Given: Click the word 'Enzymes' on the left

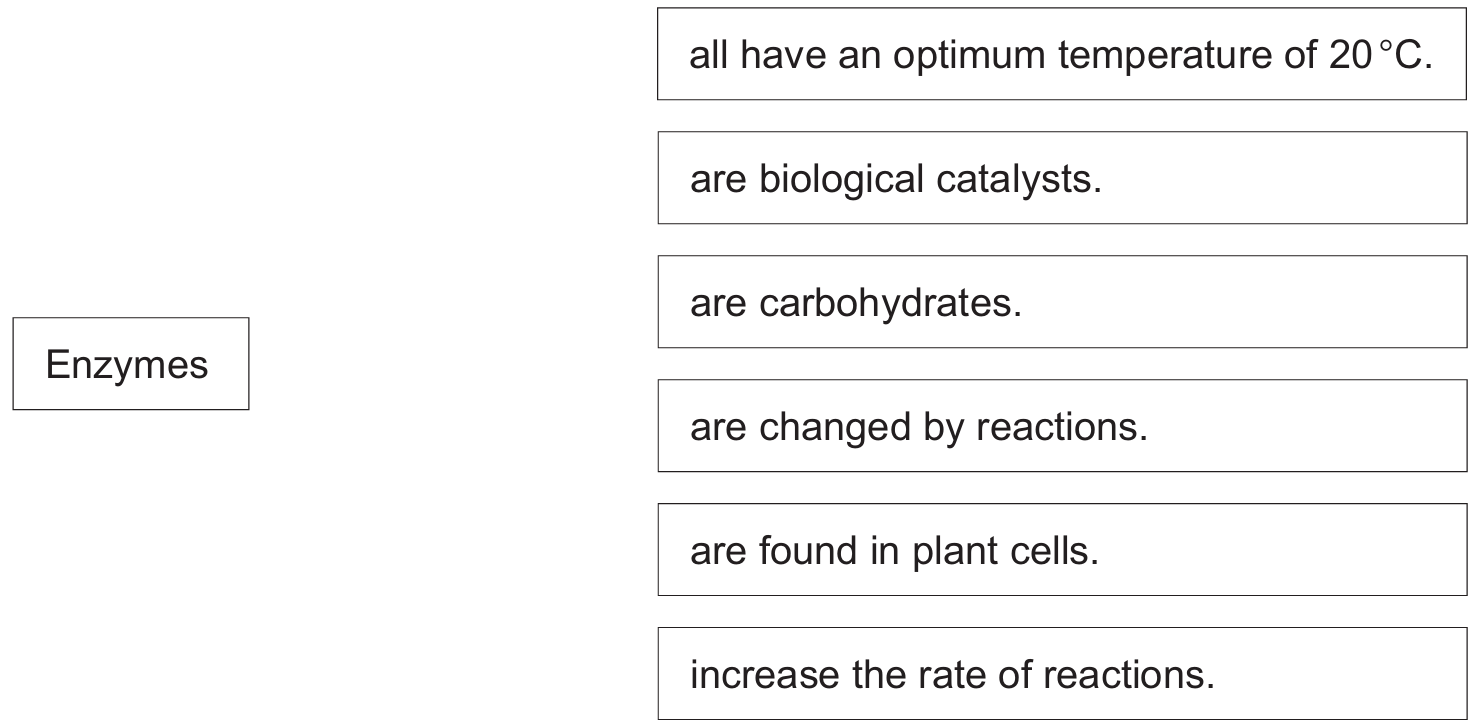Looking at the screenshot, I should [x=127, y=365].
